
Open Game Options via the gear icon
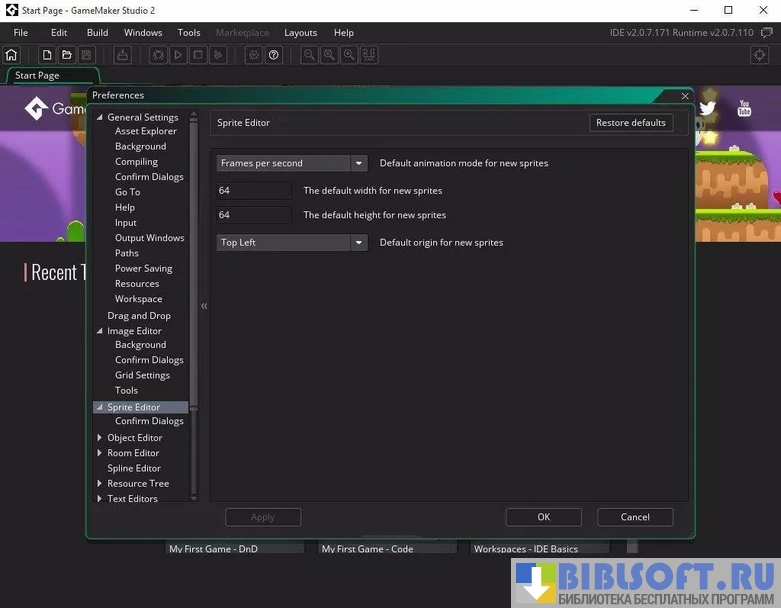click(x=254, y=55)
